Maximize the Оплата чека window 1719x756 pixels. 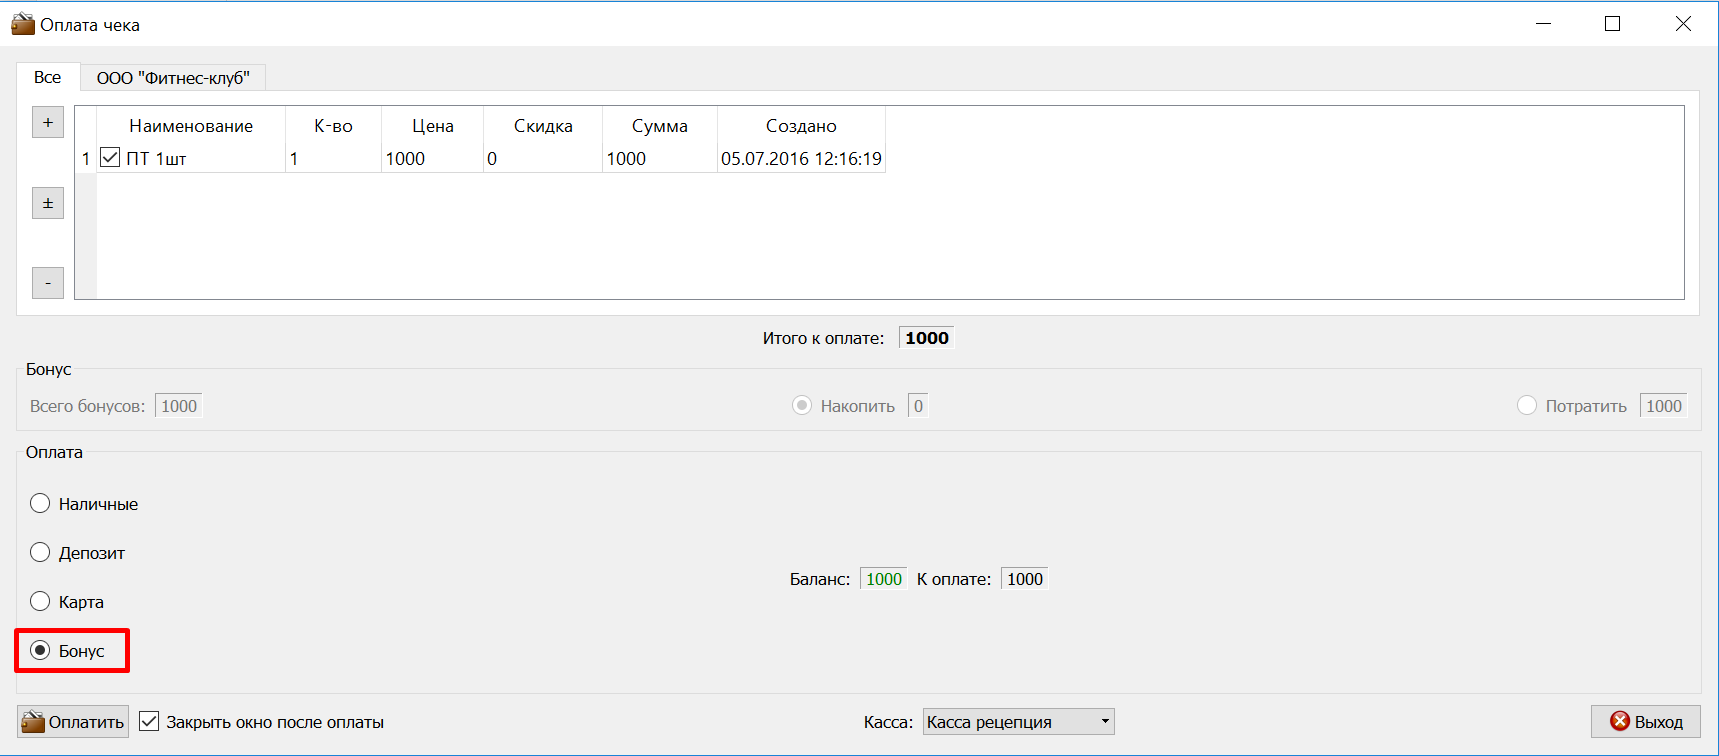(x=1612, y=24)
